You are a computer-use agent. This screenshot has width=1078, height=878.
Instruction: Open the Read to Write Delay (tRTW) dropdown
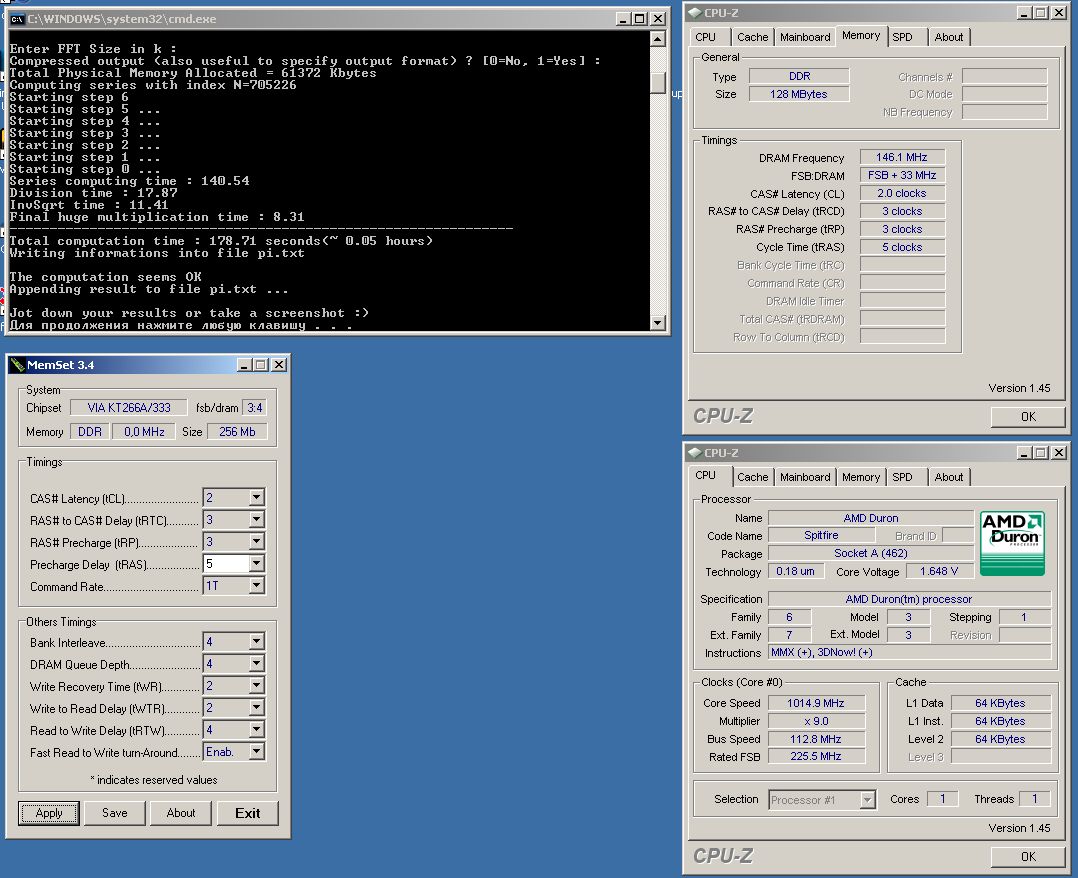[x=256, y=729]
